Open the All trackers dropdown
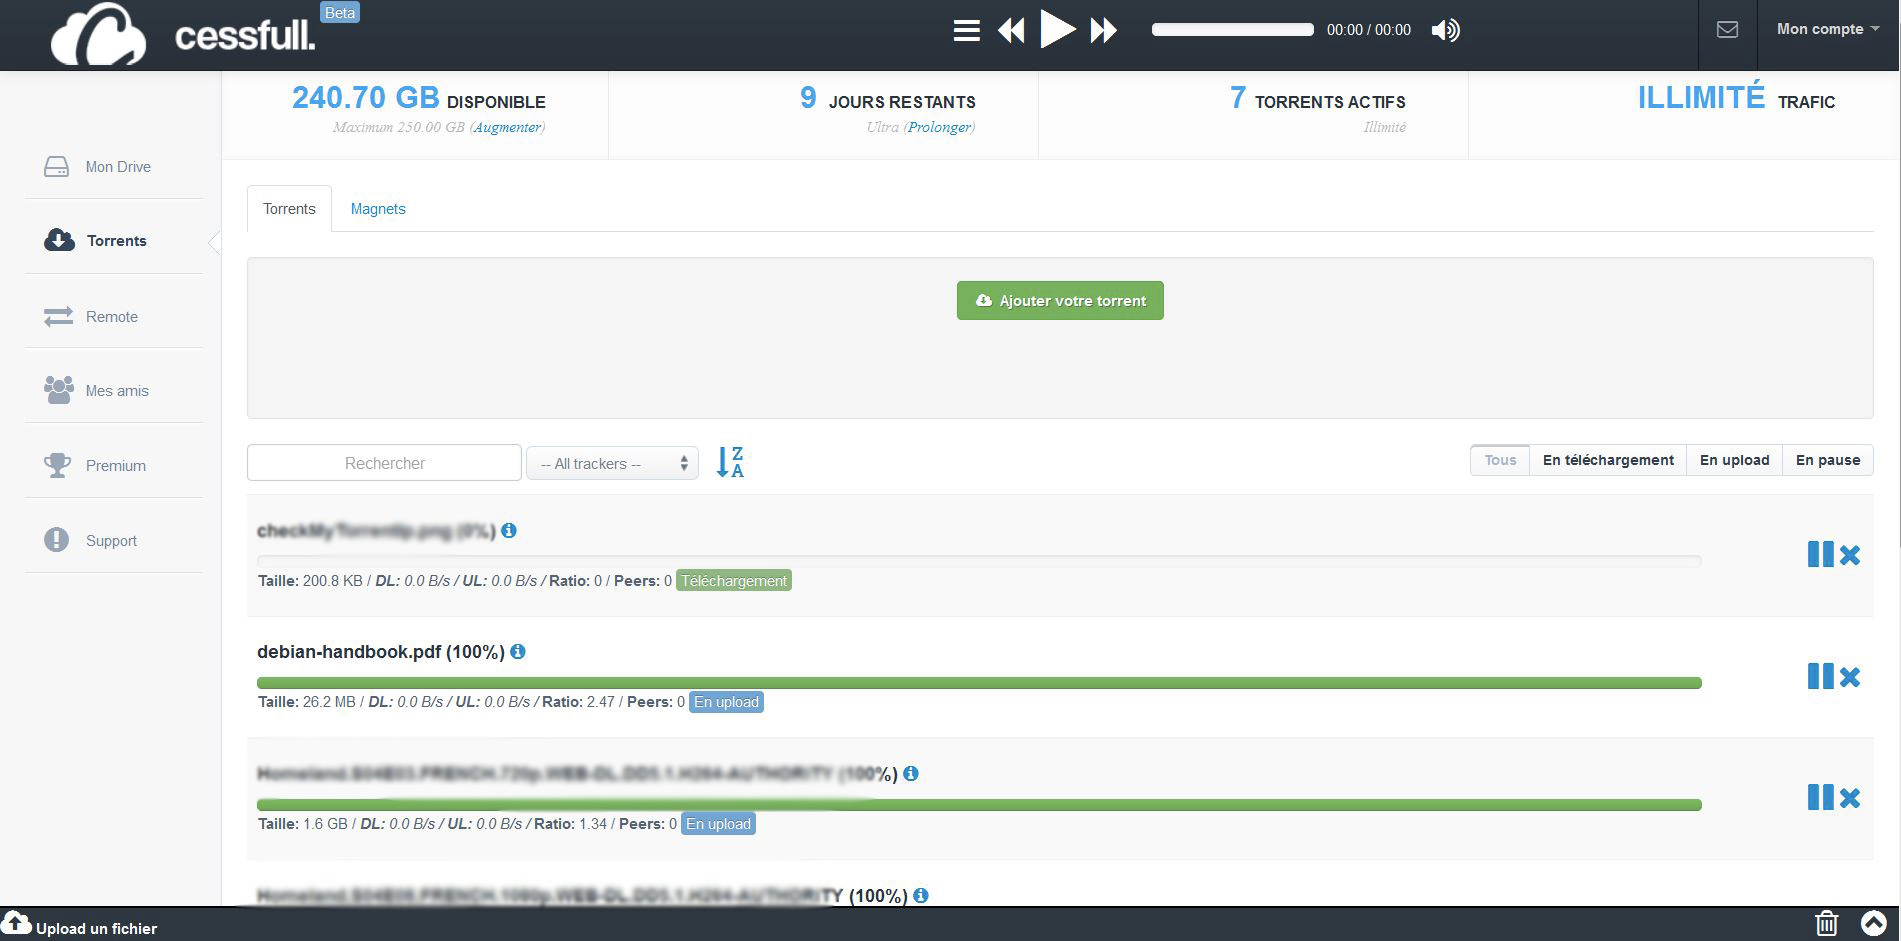1901x941 pixels. click(x=612, y=464)
